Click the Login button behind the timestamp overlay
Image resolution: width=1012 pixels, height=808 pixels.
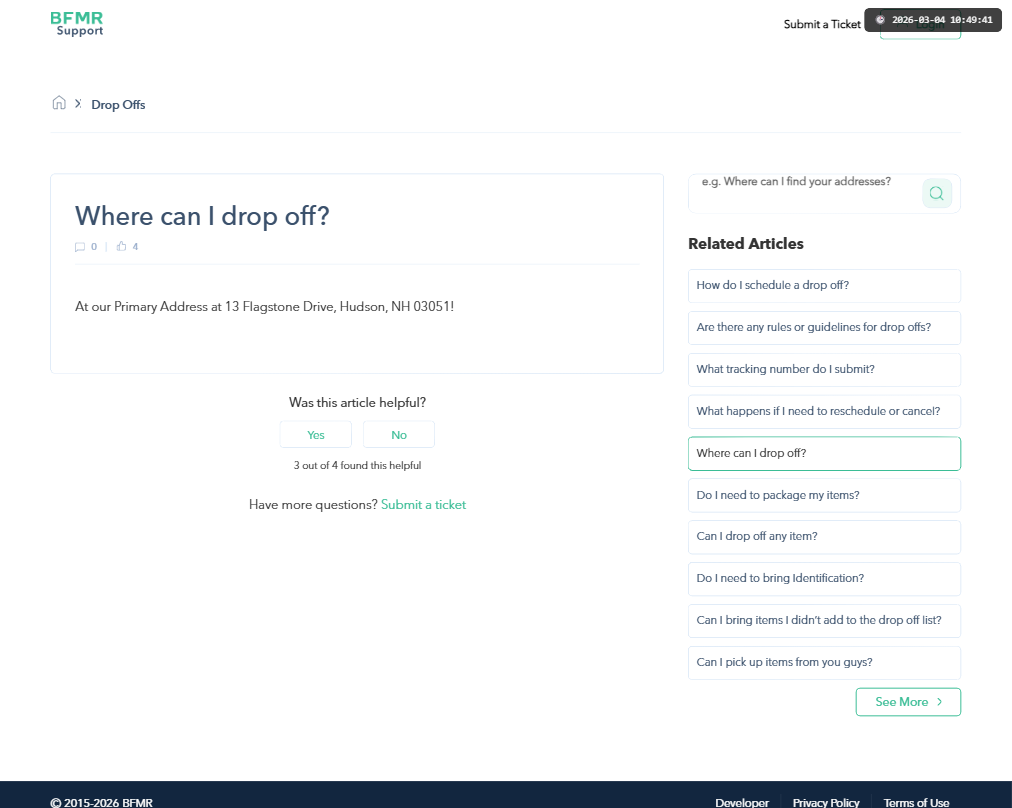[920, 25]
